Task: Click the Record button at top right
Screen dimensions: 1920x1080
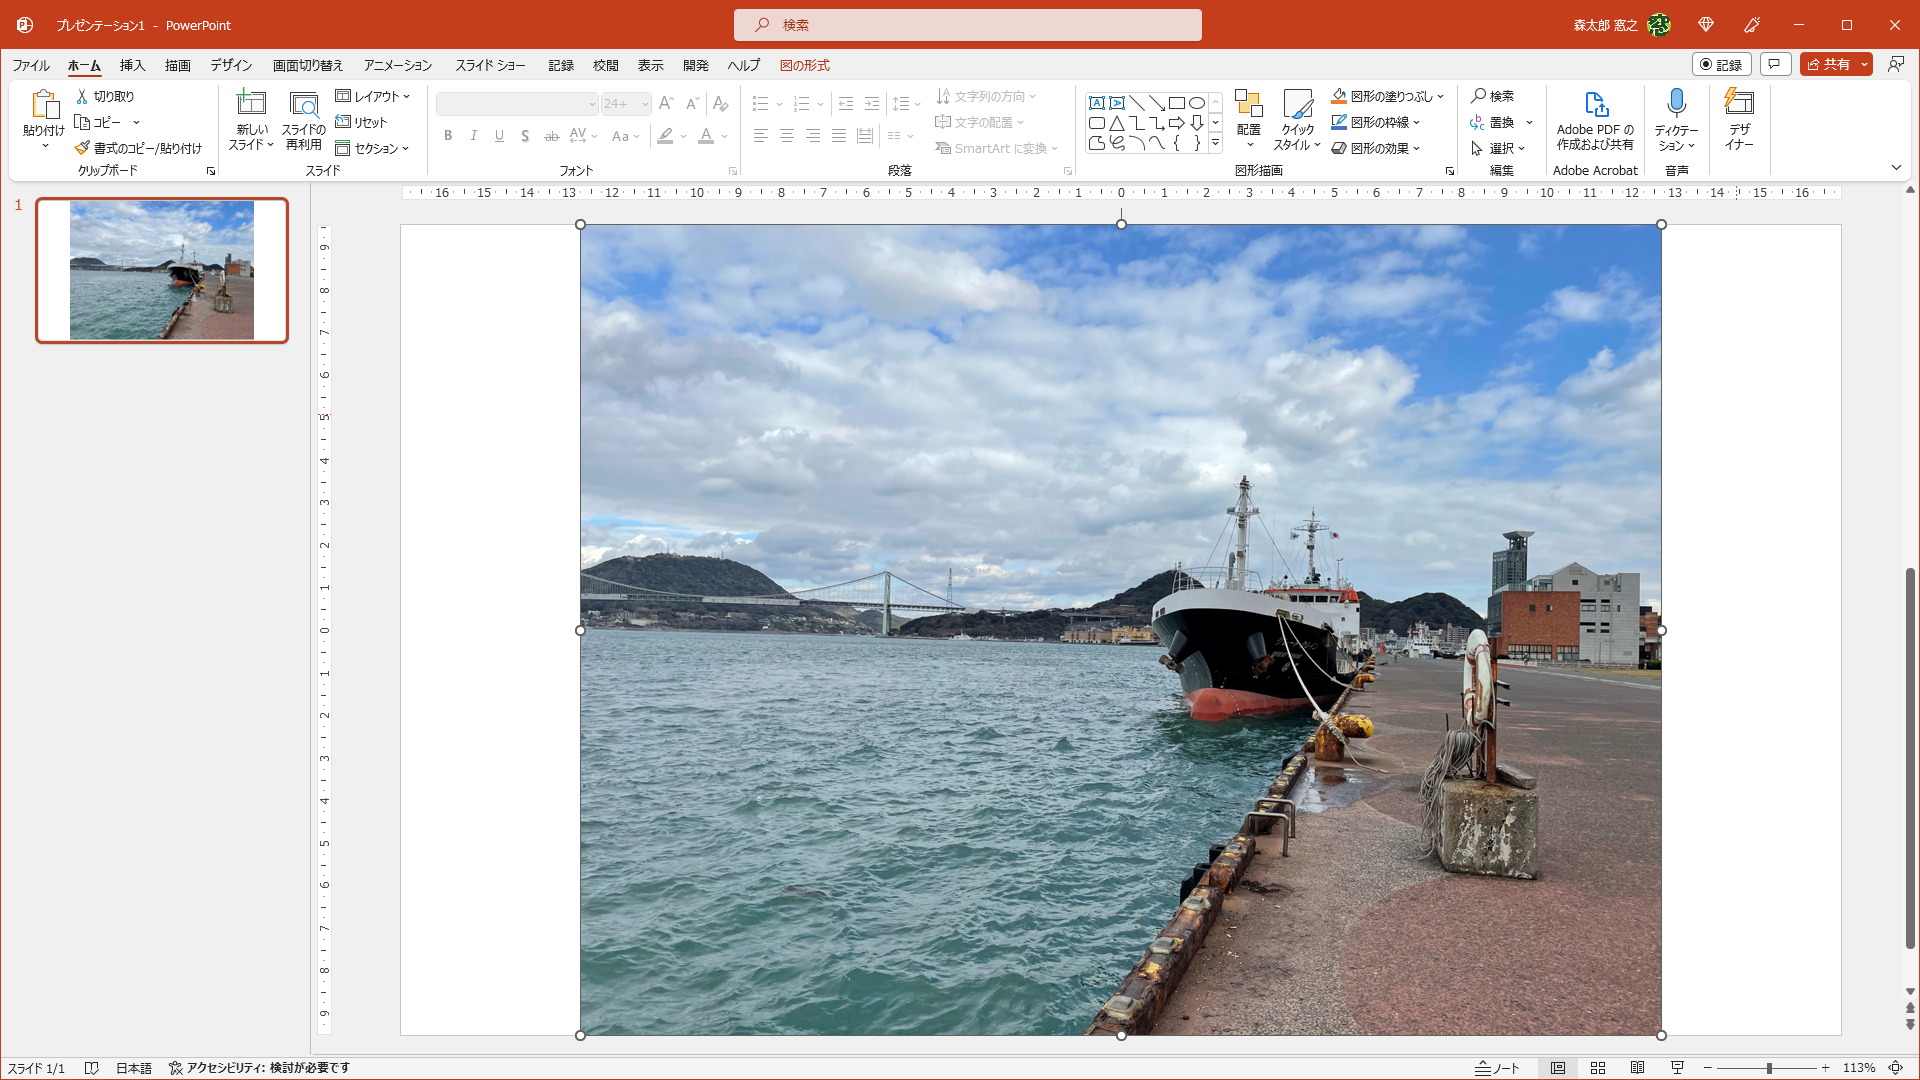Action: [1721, 64]
